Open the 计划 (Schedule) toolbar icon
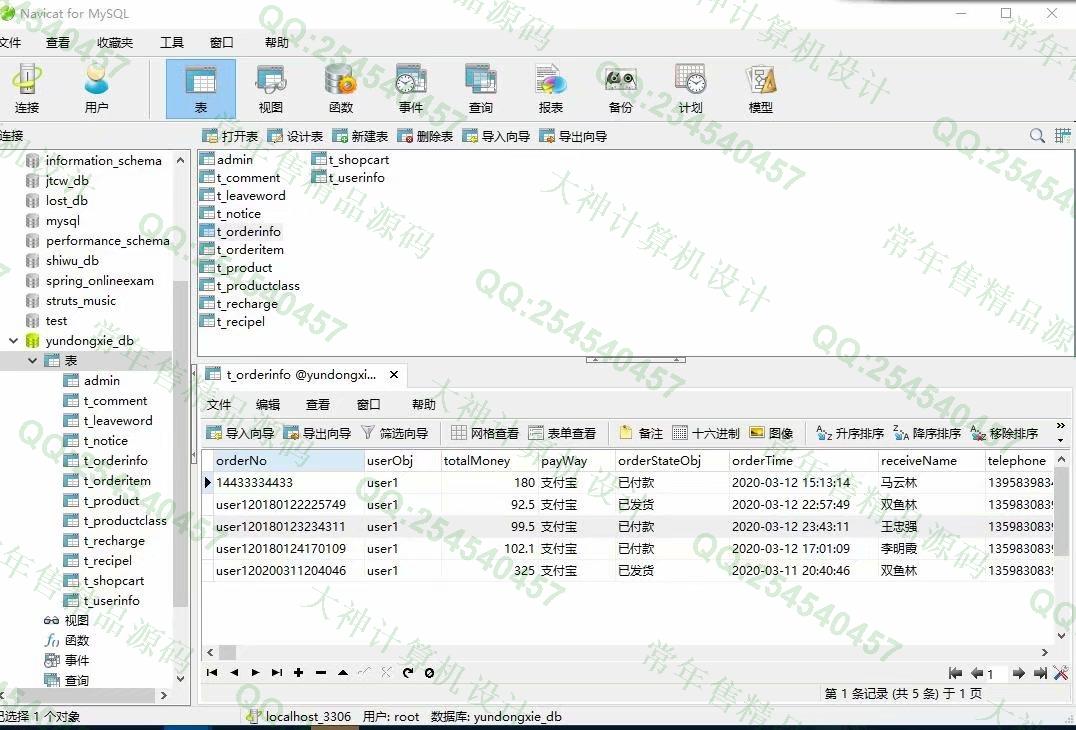This screenshot has width=1076, height=730. tap(690, 89)
